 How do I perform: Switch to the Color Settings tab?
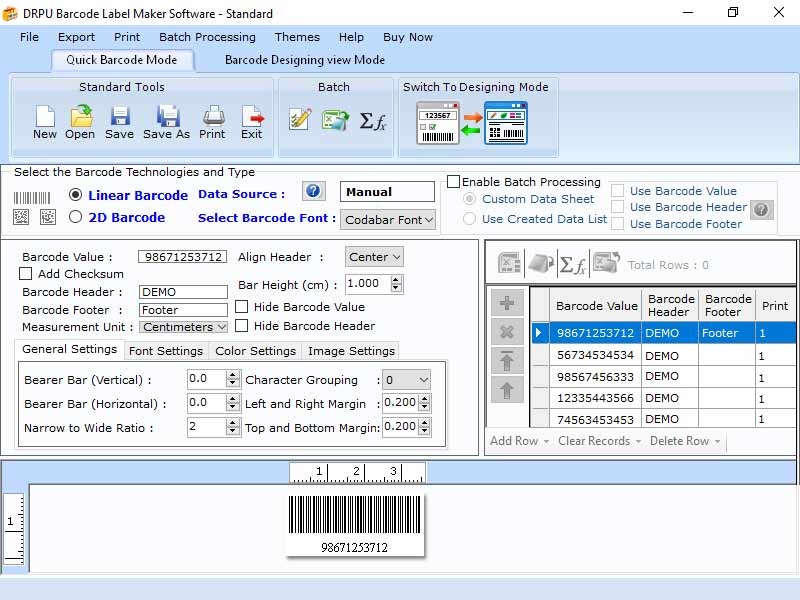tap(255, 351)
